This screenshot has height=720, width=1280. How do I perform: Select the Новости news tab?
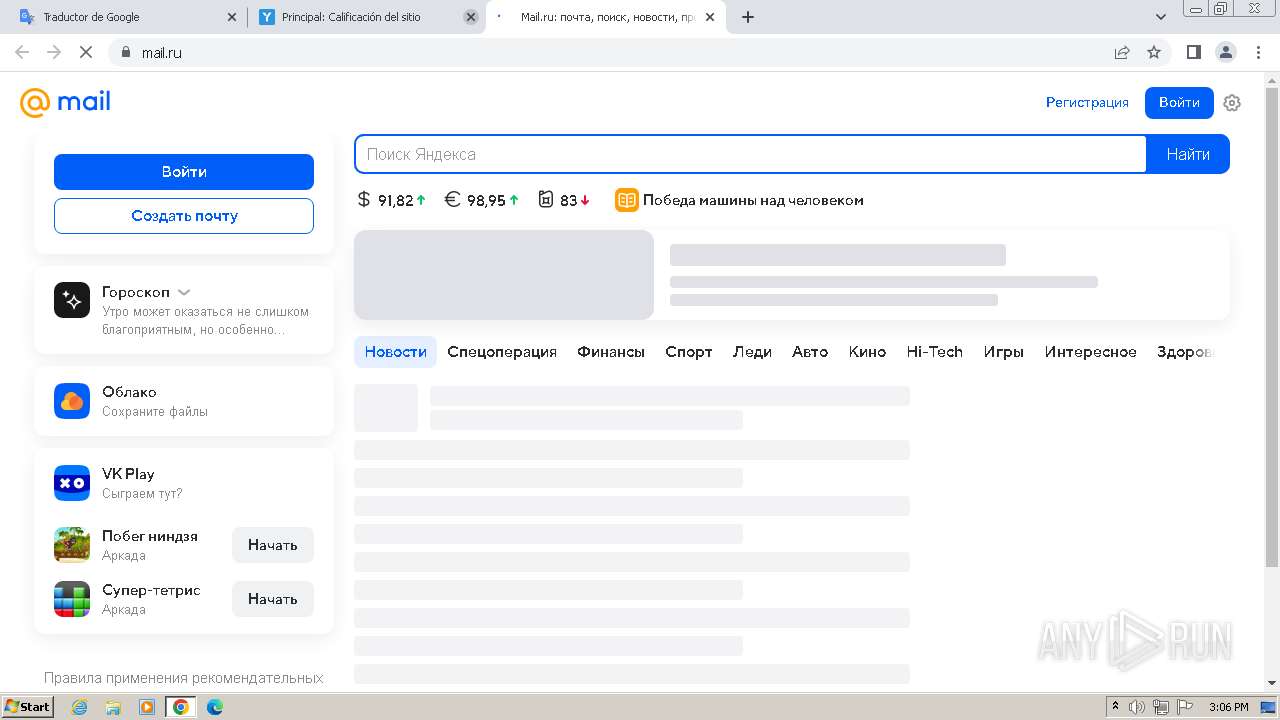(395, 352)
